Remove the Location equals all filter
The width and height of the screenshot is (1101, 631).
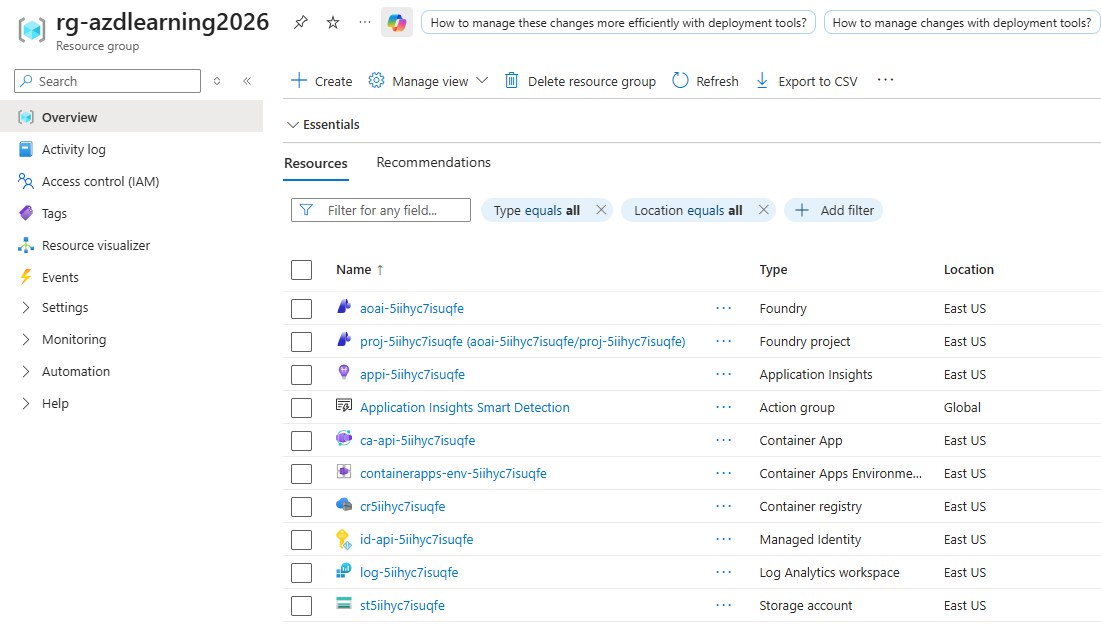(763, 210)
